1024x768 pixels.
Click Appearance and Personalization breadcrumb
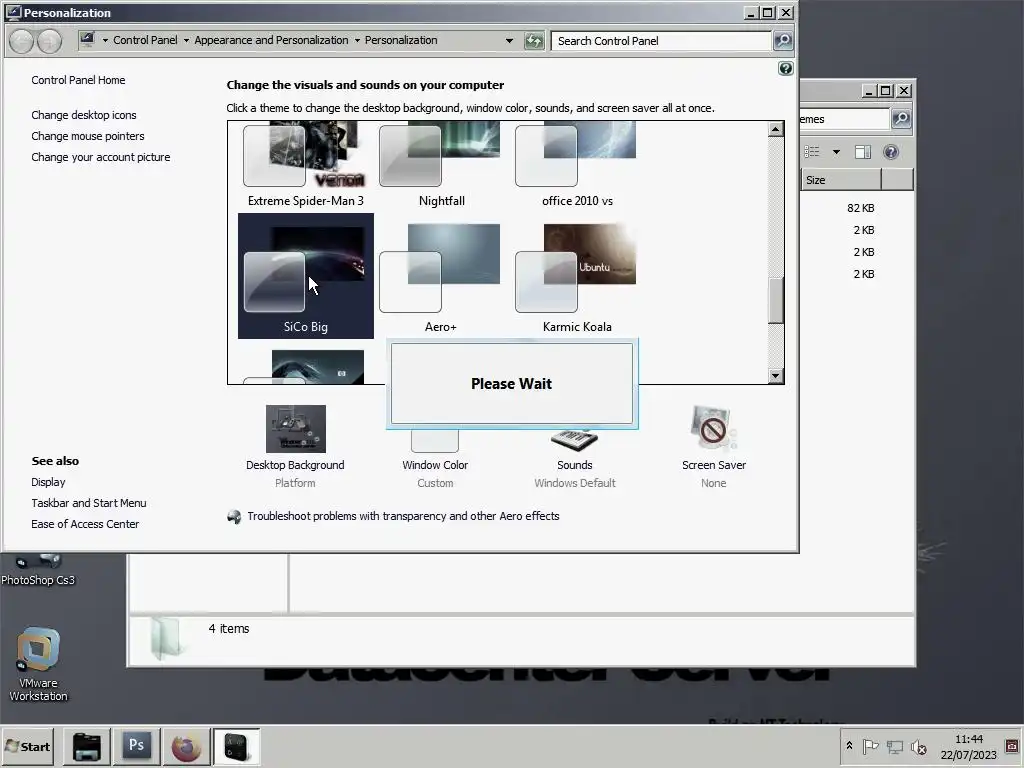(271, 40)
